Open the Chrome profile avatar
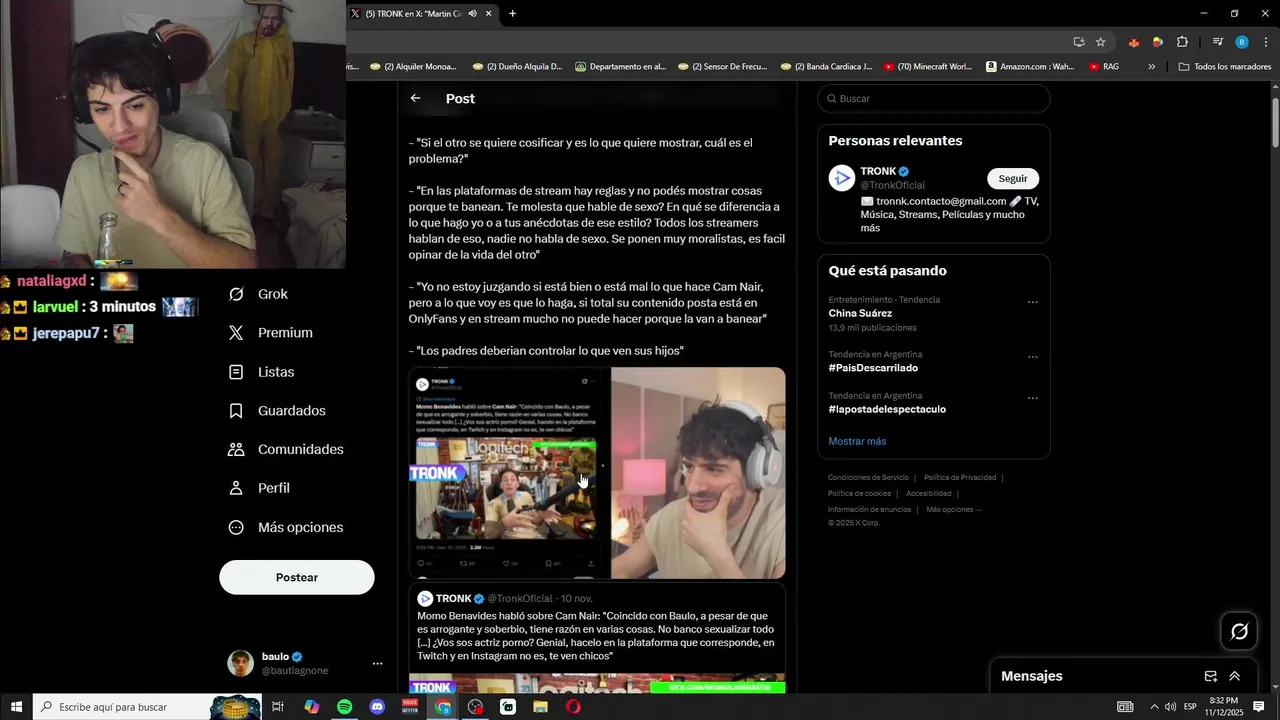 [x=1242, y=42]
